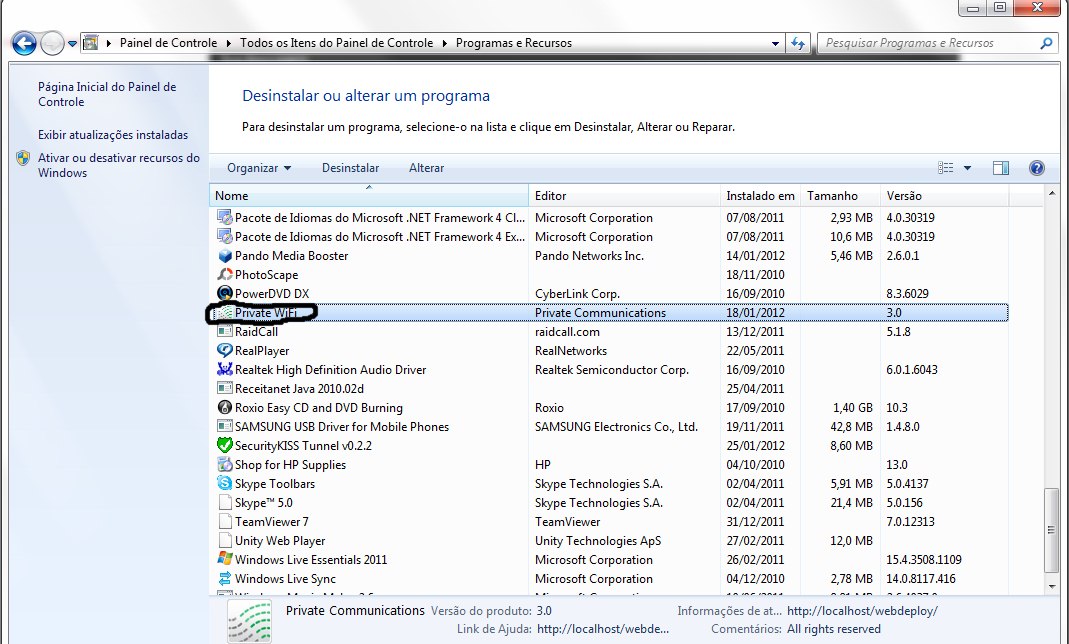Select the Private WiFi row by its name

[266, 313]
